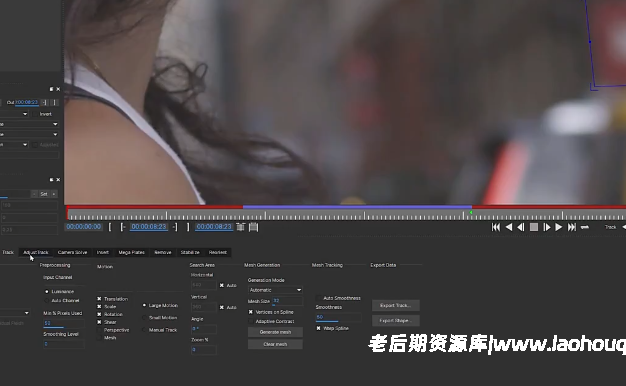Viewport: 626px width, 386px height.
Task: Play the clip forwards
Action: coord(559,227)
